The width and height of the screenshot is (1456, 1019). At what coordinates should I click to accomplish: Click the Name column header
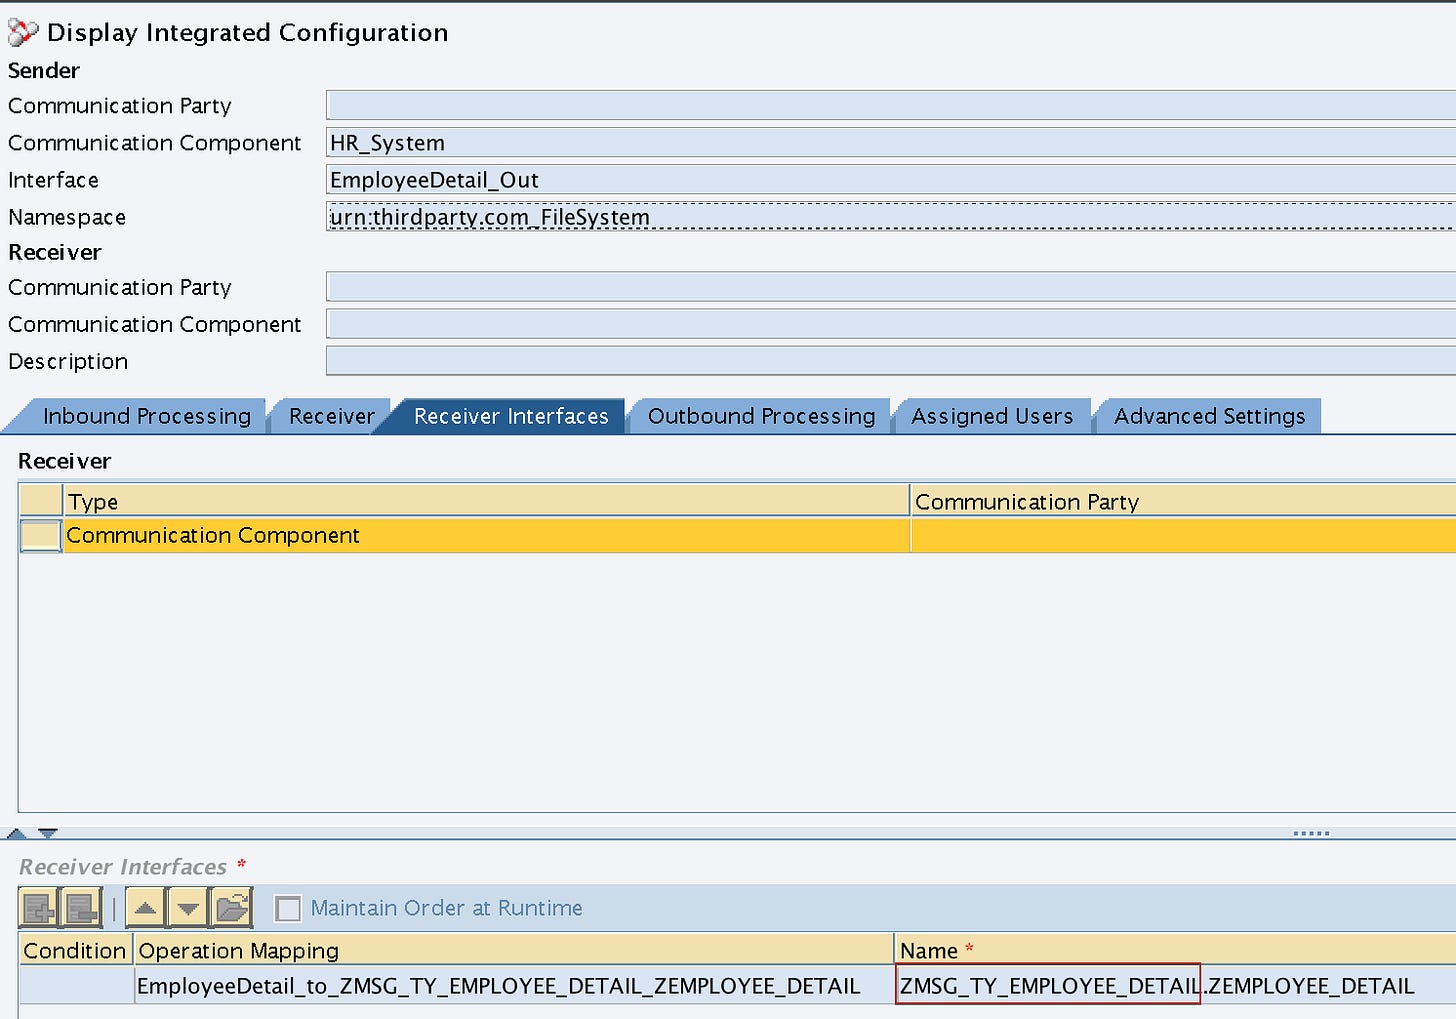pyautogui.click(x=1175, y=950)
